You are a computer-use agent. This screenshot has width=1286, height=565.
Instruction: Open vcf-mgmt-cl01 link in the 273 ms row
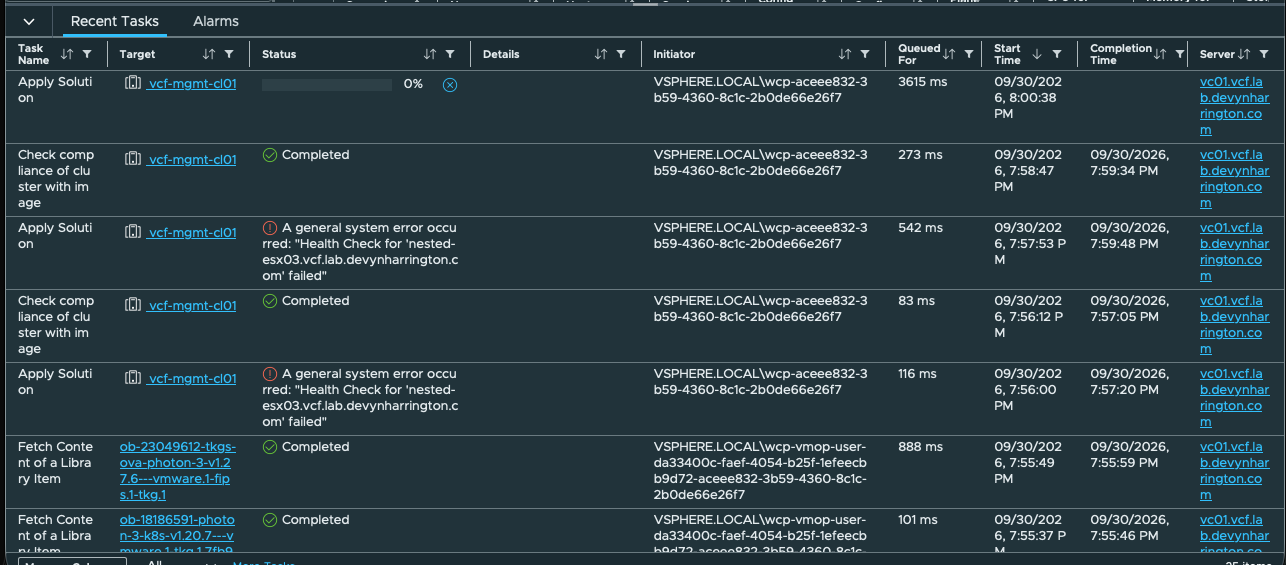tap(192, 158)
